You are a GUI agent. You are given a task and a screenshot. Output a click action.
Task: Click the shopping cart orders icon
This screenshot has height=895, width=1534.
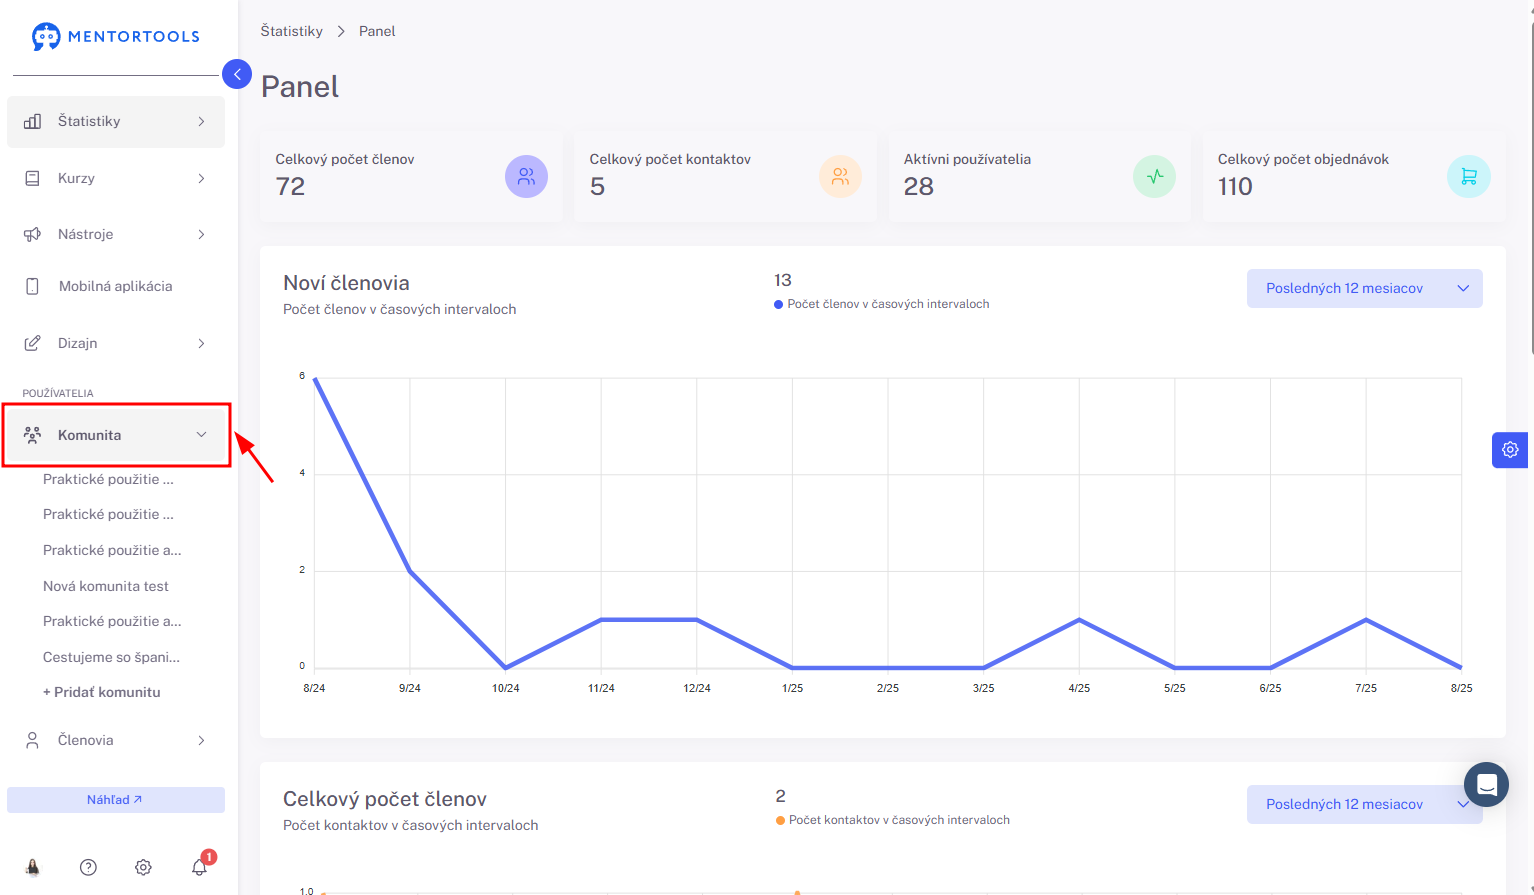click(1469, 177)
